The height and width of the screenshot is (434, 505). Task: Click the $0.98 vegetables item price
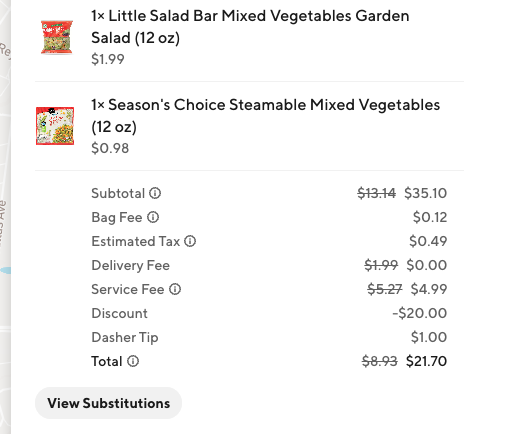110,148
